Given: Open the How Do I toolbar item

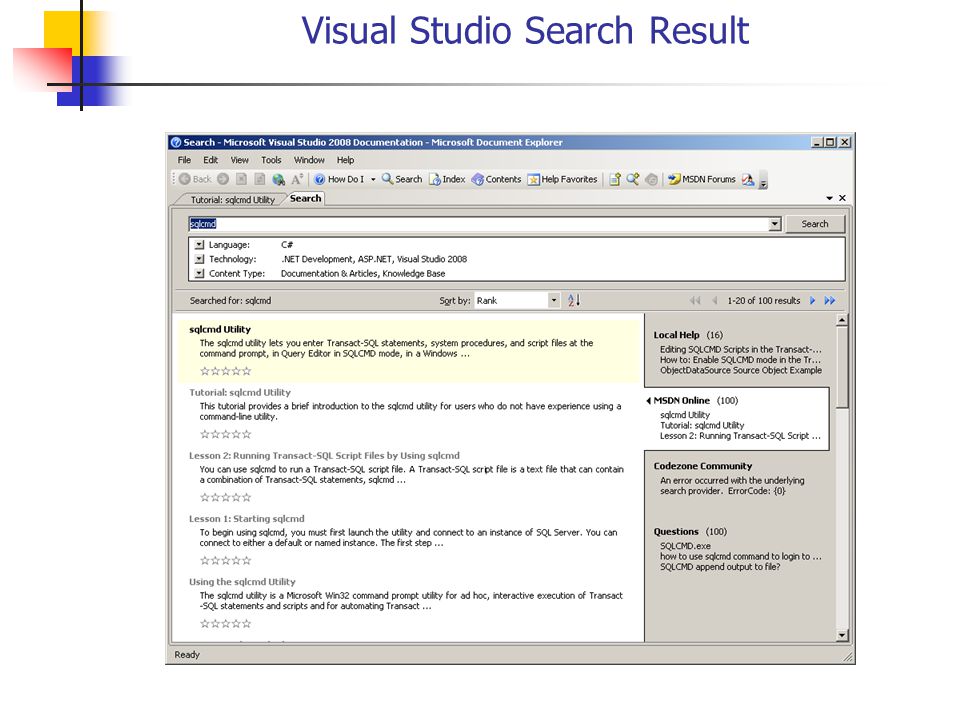Looking at the screenshot, I should [x=339, y=179].
